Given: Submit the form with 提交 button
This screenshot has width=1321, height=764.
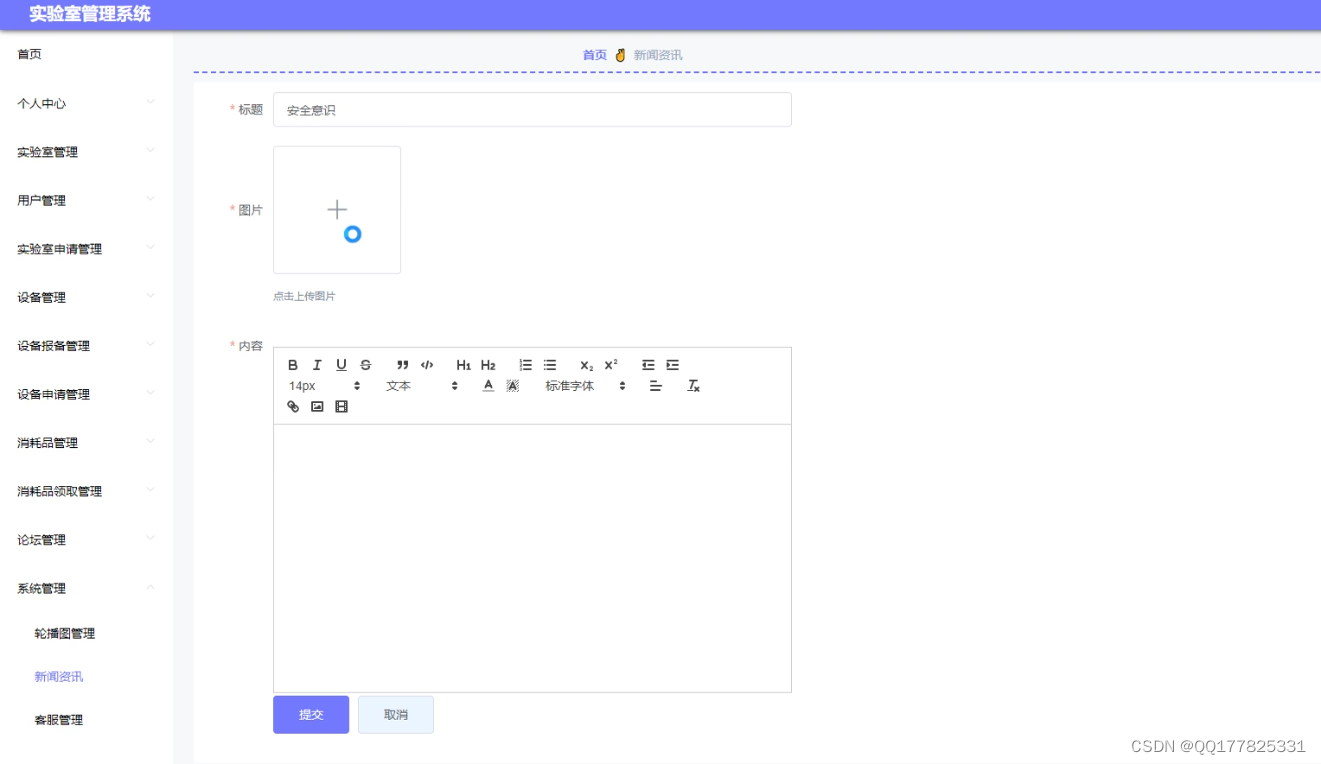Looking at the screenshot, I should tap(311, 715).
